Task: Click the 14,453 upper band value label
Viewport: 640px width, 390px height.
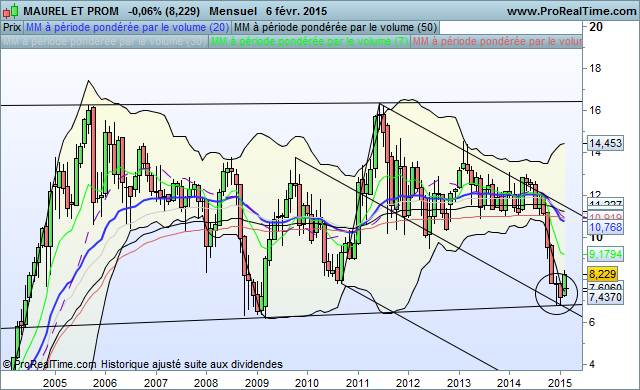Action: click(605, 143)
